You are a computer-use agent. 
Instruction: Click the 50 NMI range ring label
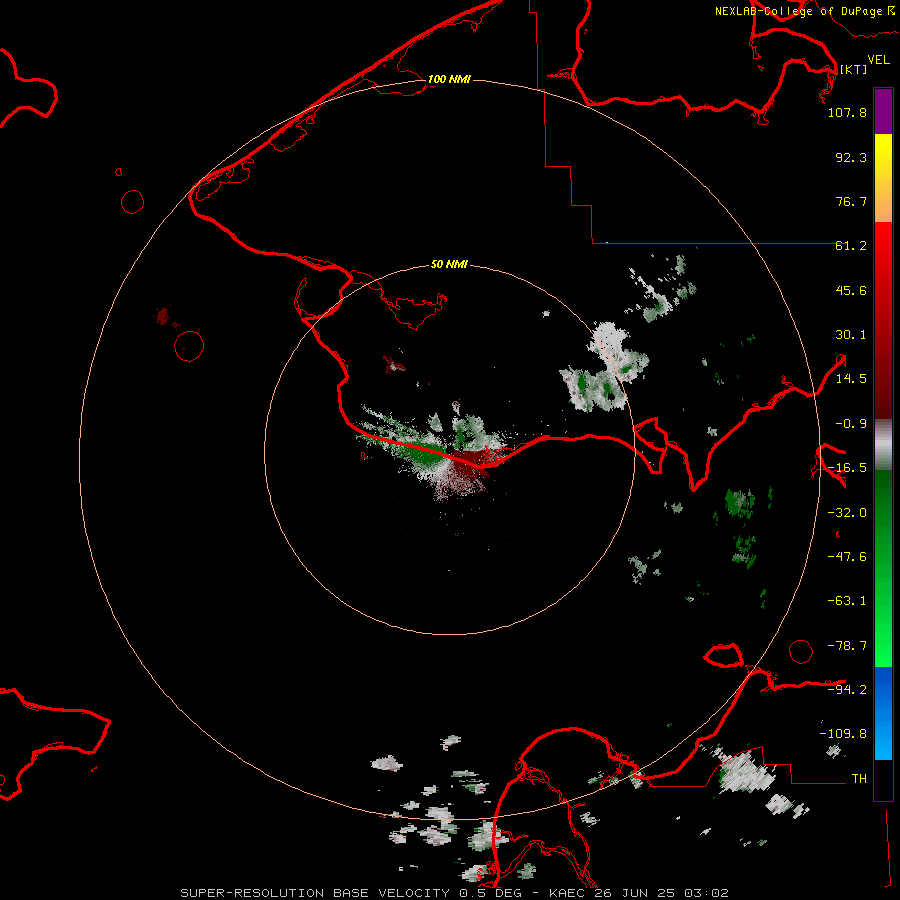[449, 264]
